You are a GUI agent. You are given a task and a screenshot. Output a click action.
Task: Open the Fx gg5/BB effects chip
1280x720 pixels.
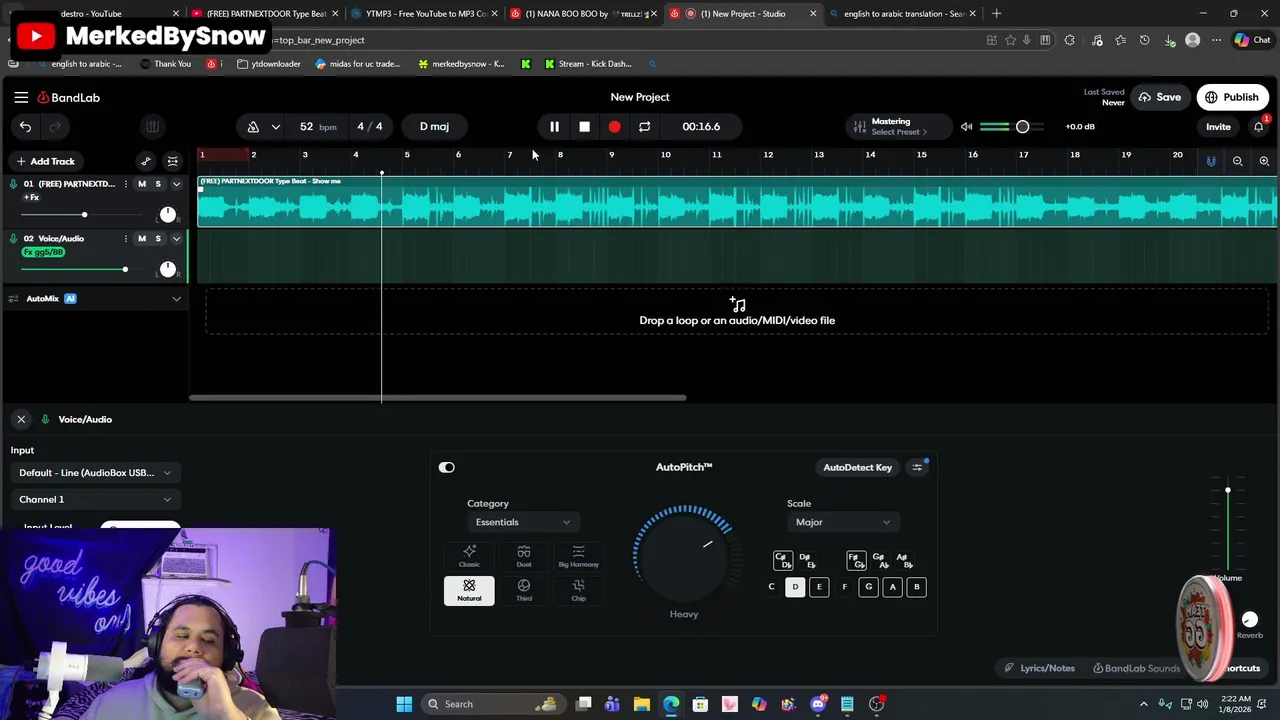(44, 252)
